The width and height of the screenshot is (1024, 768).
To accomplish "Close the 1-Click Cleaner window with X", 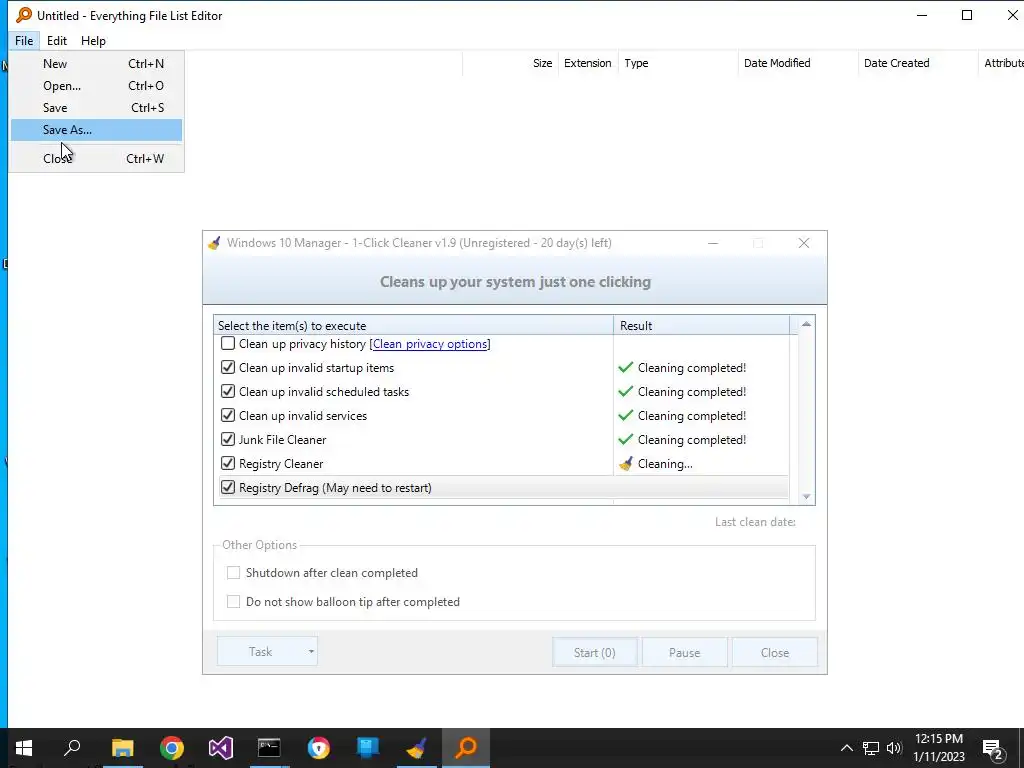I will pyautogui.click(x=804, y=243).
